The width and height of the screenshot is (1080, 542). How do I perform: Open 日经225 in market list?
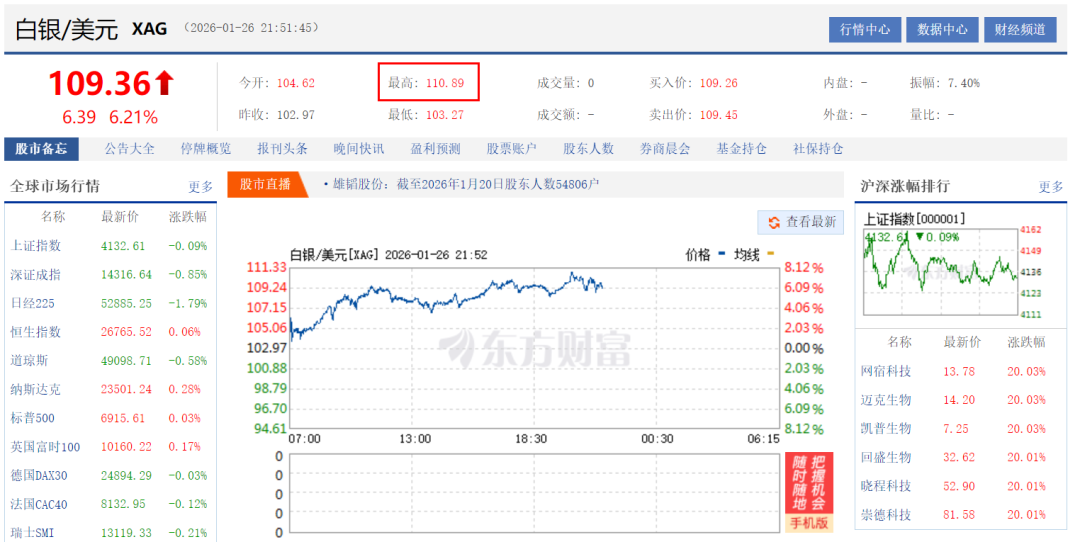coord(32,304)
